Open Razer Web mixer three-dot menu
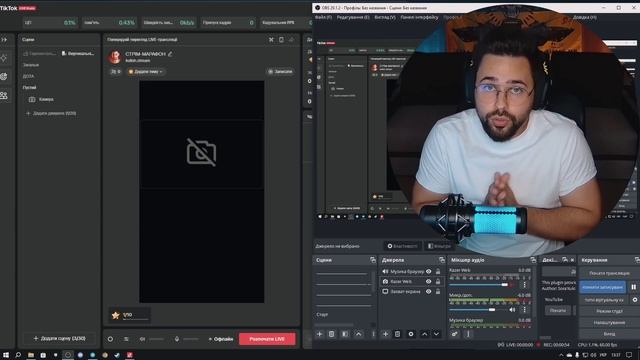640x360 pixels. (524, 284)
